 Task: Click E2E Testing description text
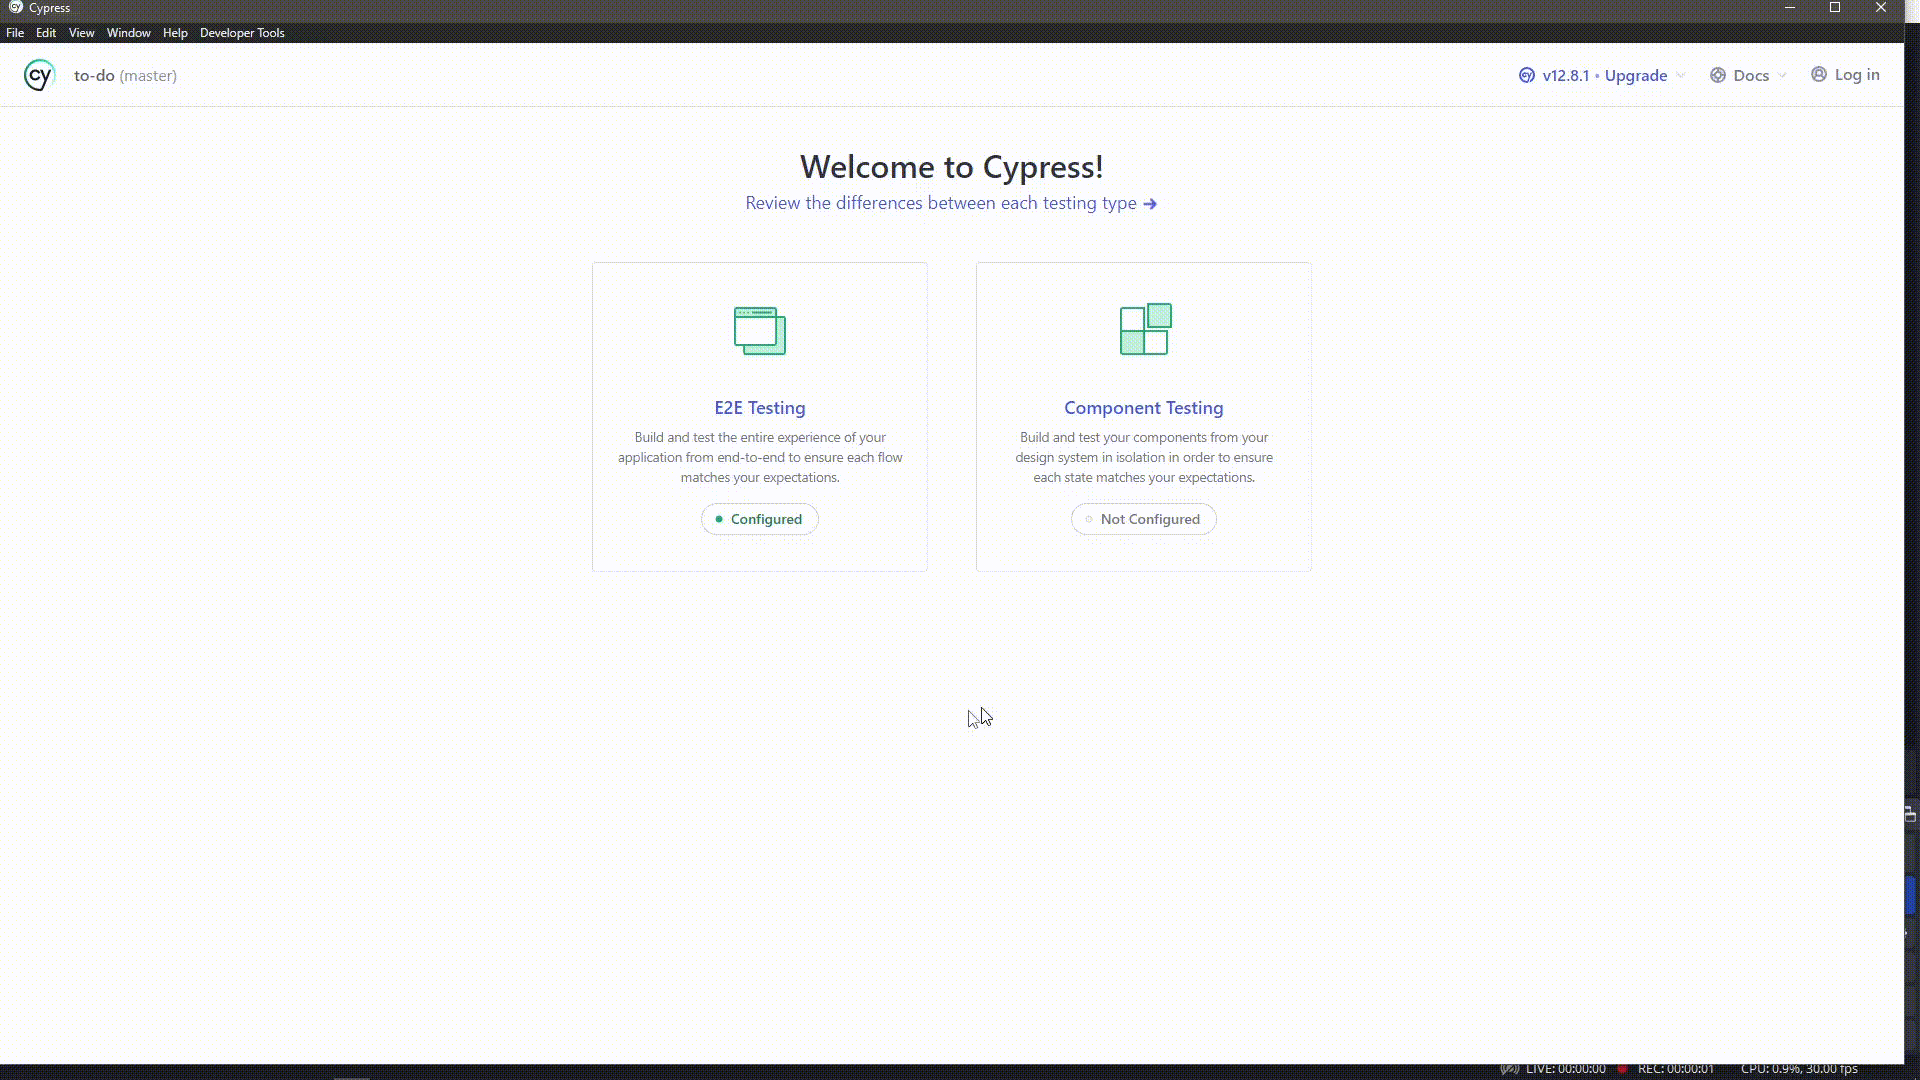click(x=760, y=457)
